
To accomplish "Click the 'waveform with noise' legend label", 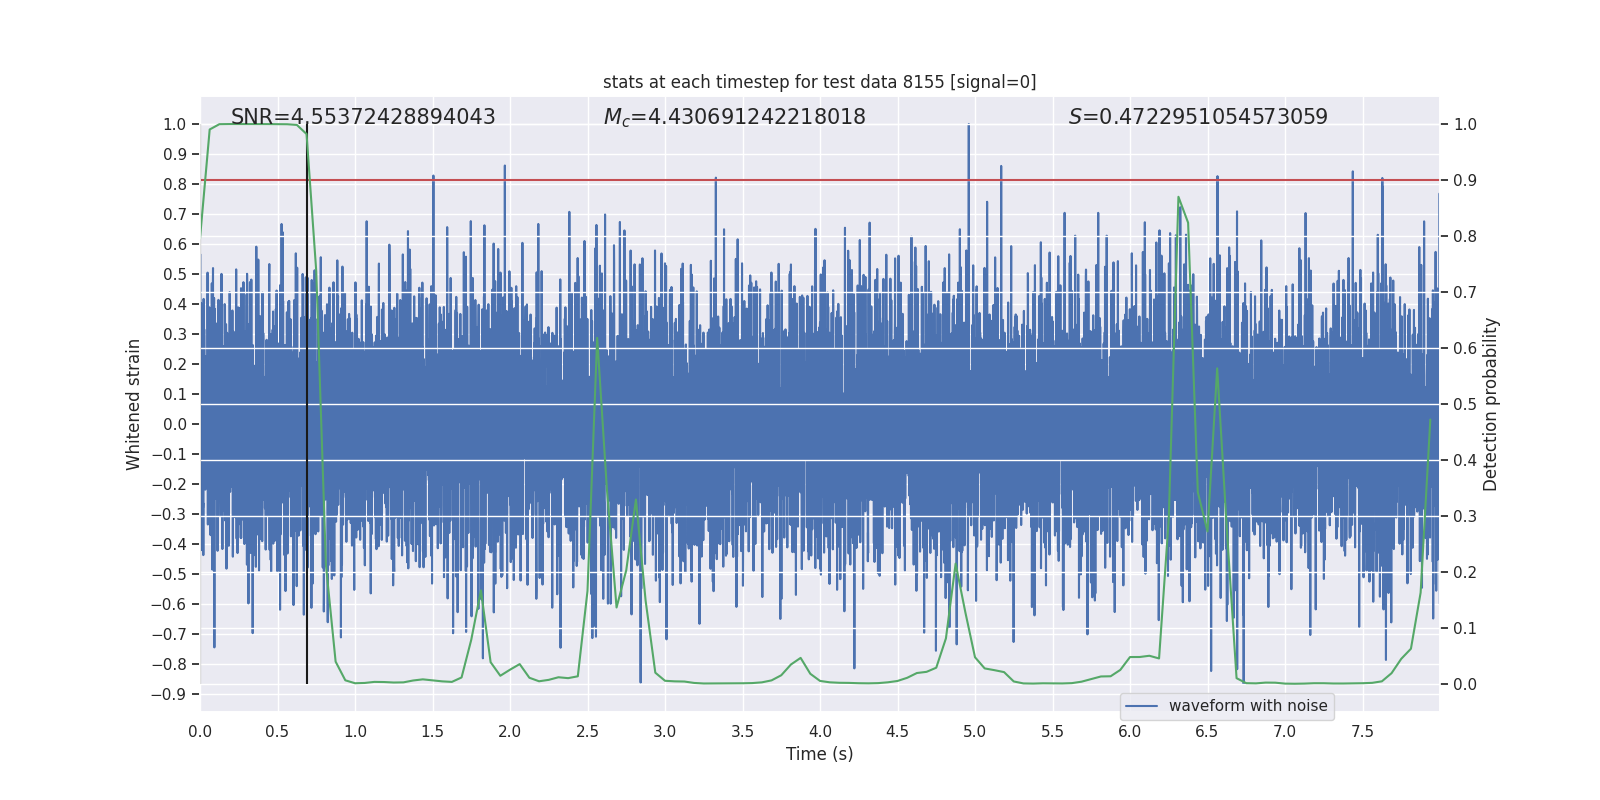I will 1247,706.
